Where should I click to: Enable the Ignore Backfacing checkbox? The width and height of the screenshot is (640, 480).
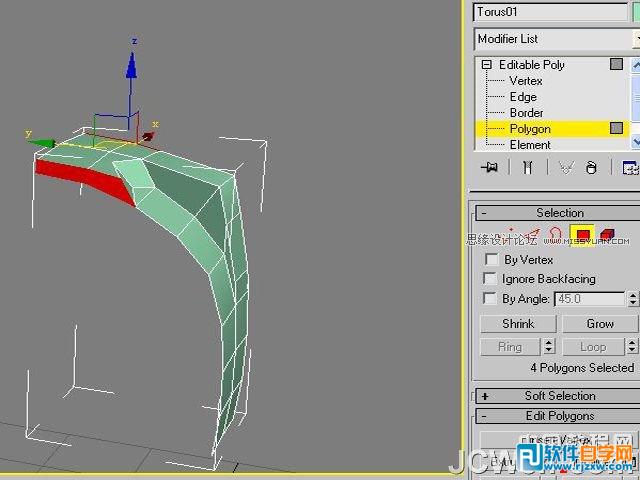pos(489,278)
